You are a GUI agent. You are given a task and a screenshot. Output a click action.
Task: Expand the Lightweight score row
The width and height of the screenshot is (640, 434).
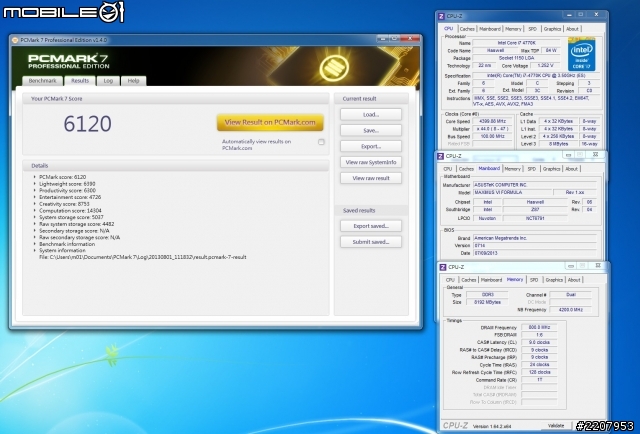point(35,184)
